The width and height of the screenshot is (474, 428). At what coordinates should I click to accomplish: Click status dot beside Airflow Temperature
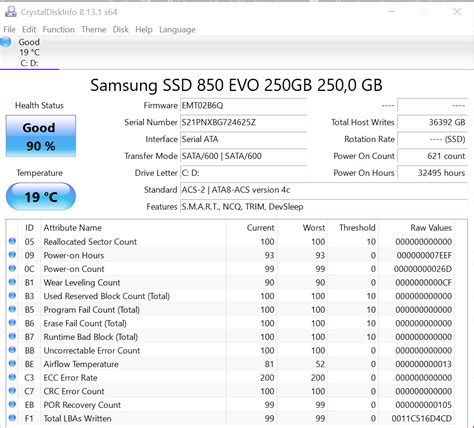[x=12, y=363]
